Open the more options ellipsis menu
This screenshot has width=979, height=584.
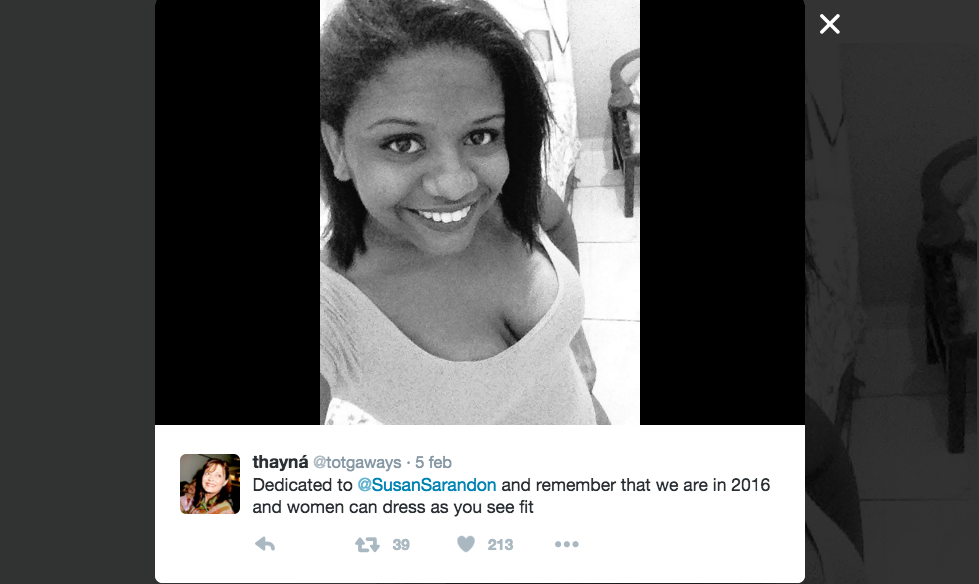566,545
